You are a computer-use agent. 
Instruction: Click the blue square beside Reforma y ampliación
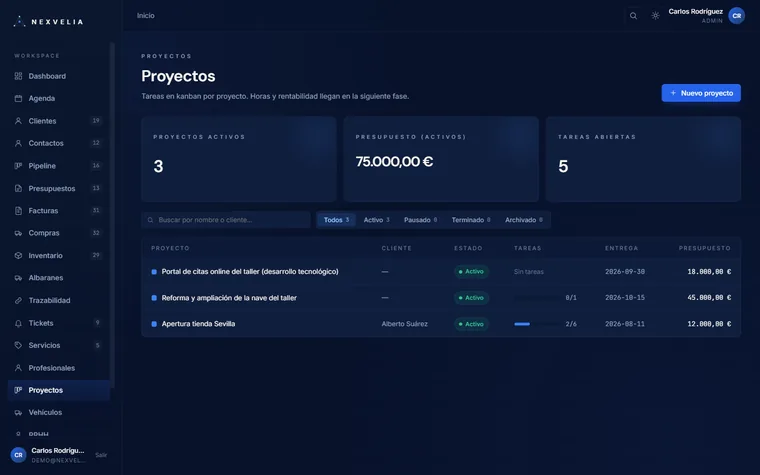154,298
